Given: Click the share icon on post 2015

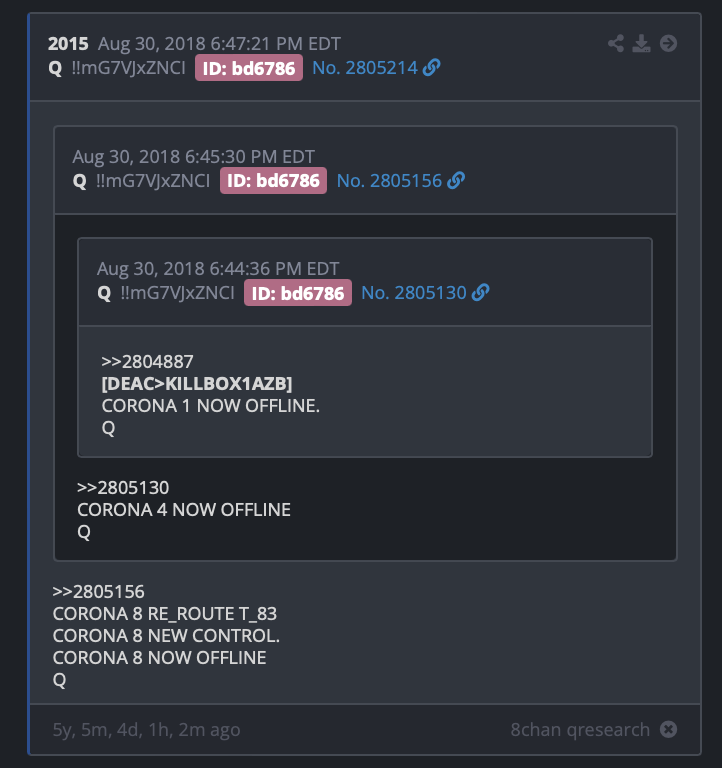Looking at the screenshot, I should pyautogui.click(x=616, y=43).
